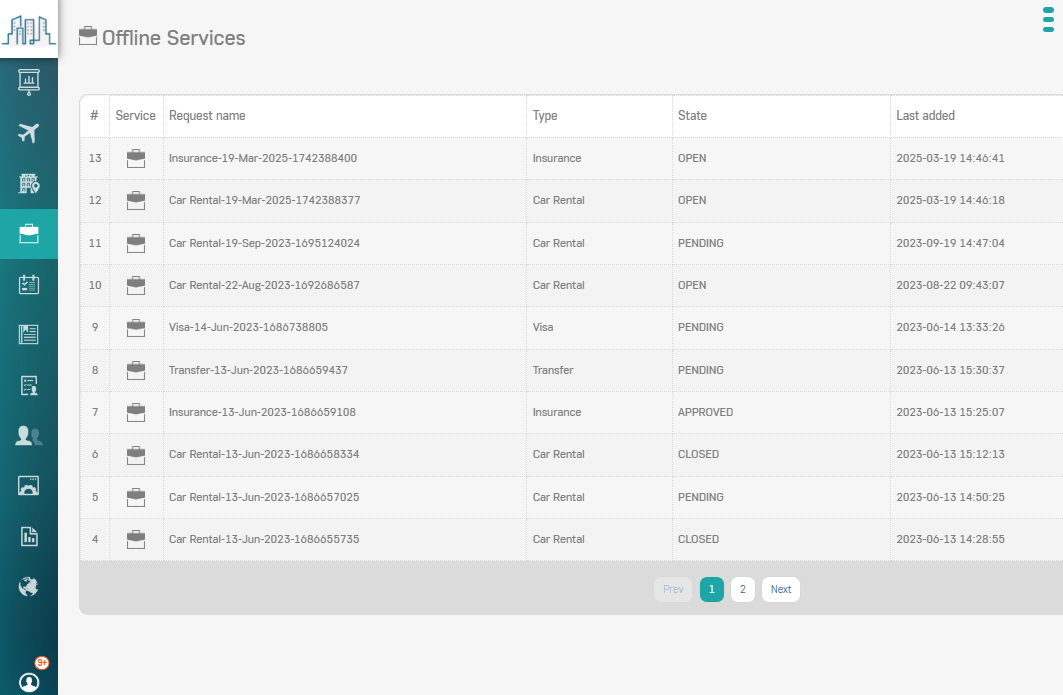Open the dashboard presentation chart icon
1063x695 pixels.
[x=29, y=81]
